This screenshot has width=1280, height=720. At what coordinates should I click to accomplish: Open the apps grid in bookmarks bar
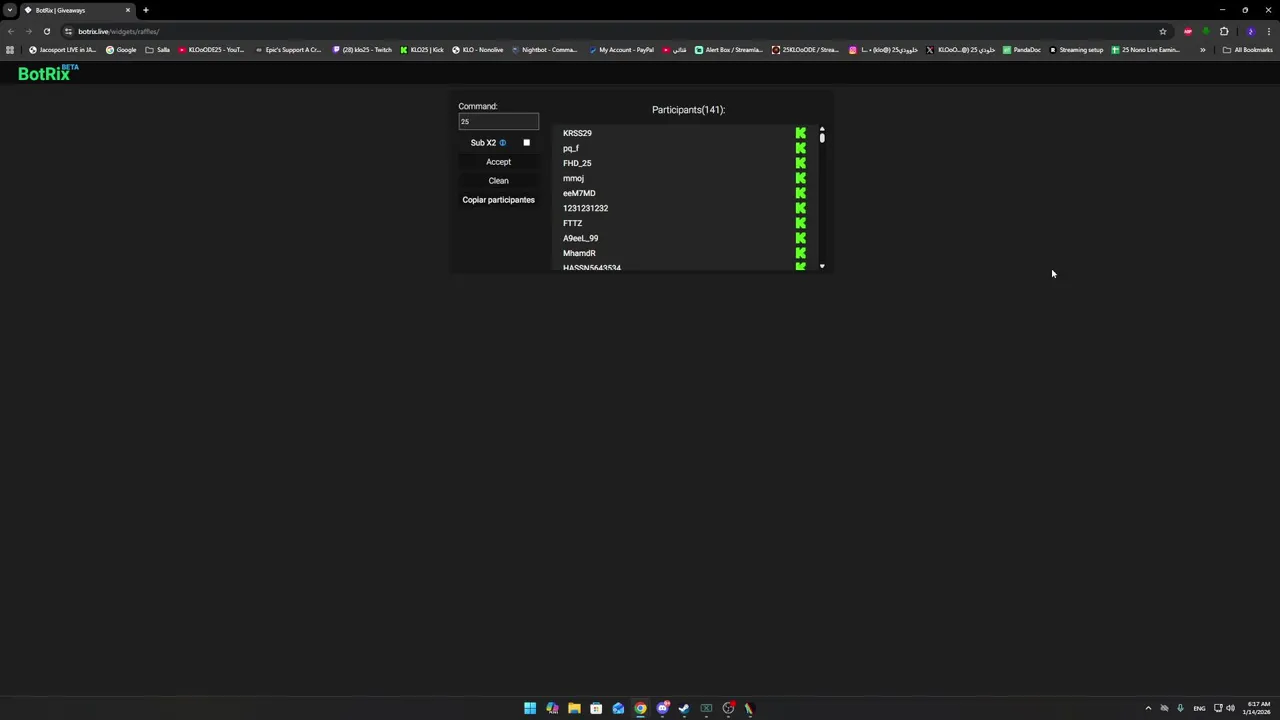click(10, 50)
